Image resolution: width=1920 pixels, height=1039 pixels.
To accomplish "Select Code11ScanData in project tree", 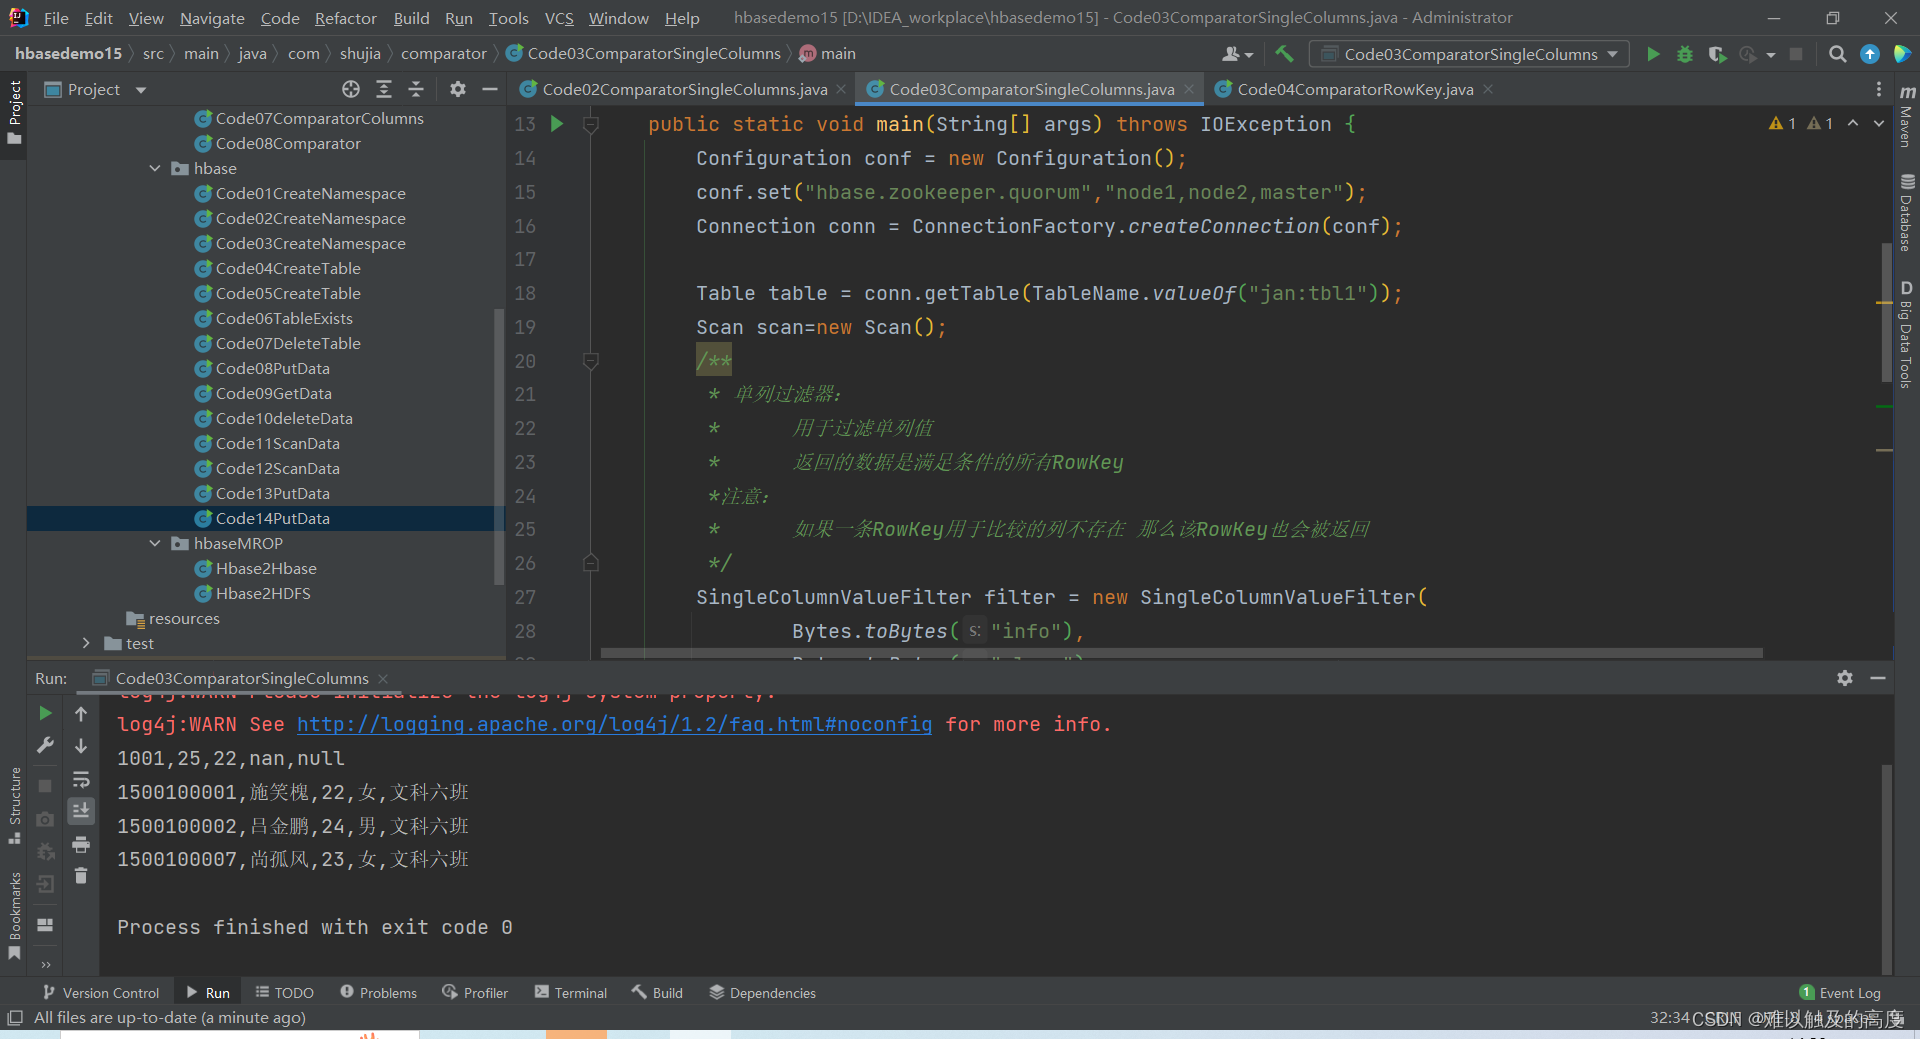I will pyautogui.click(x=277, y=443).
